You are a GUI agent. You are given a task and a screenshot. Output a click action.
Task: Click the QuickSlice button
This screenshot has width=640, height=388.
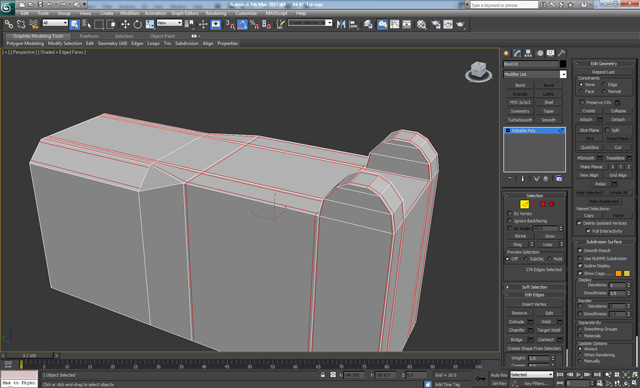click(x=589, y=147)
